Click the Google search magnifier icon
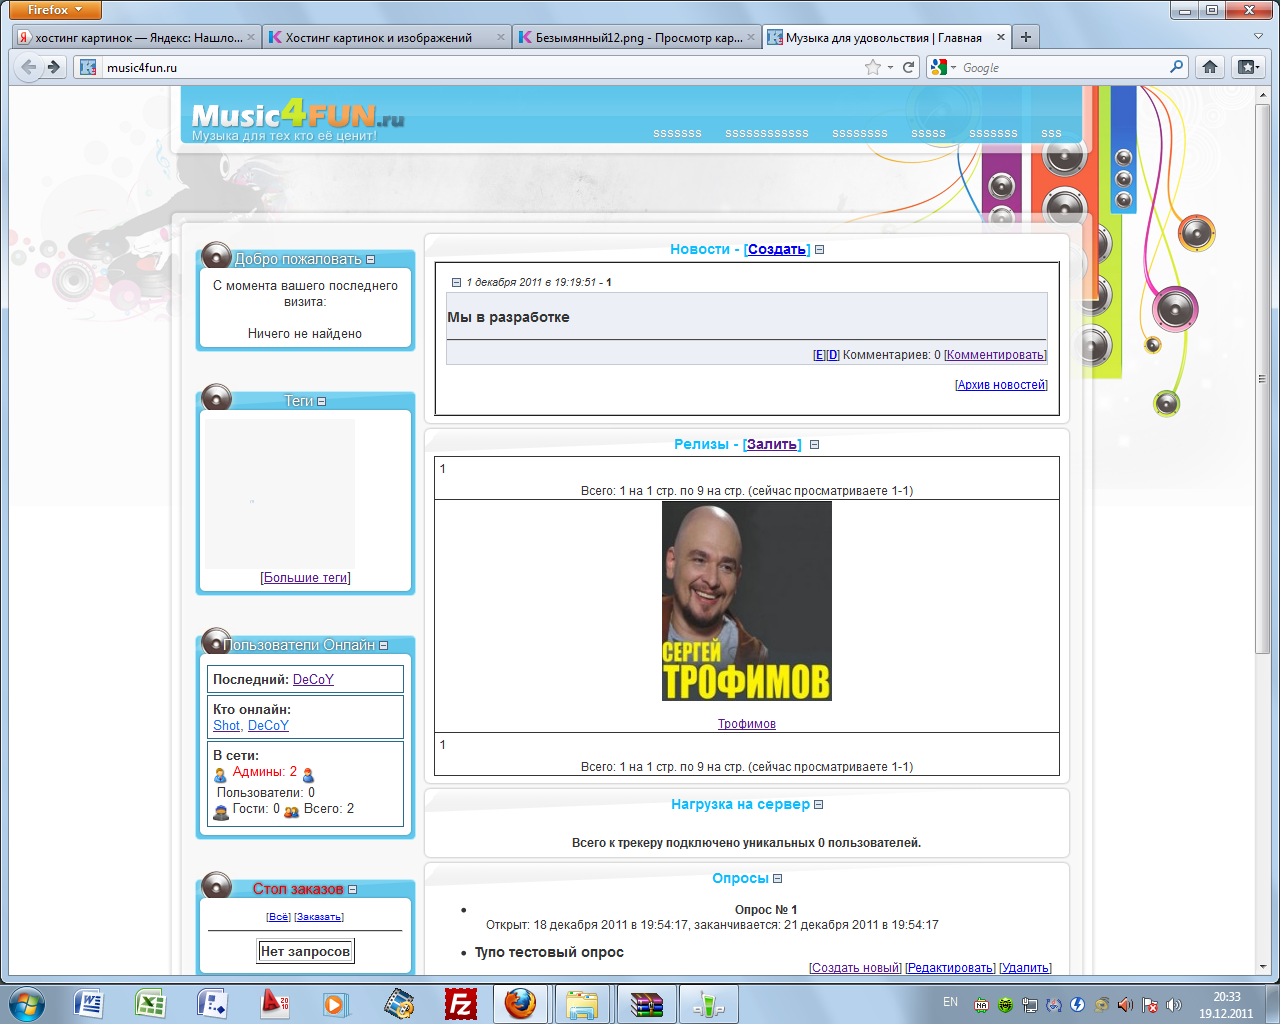Screen dimensions: 1280x1024 click(x=1176, y=67)
